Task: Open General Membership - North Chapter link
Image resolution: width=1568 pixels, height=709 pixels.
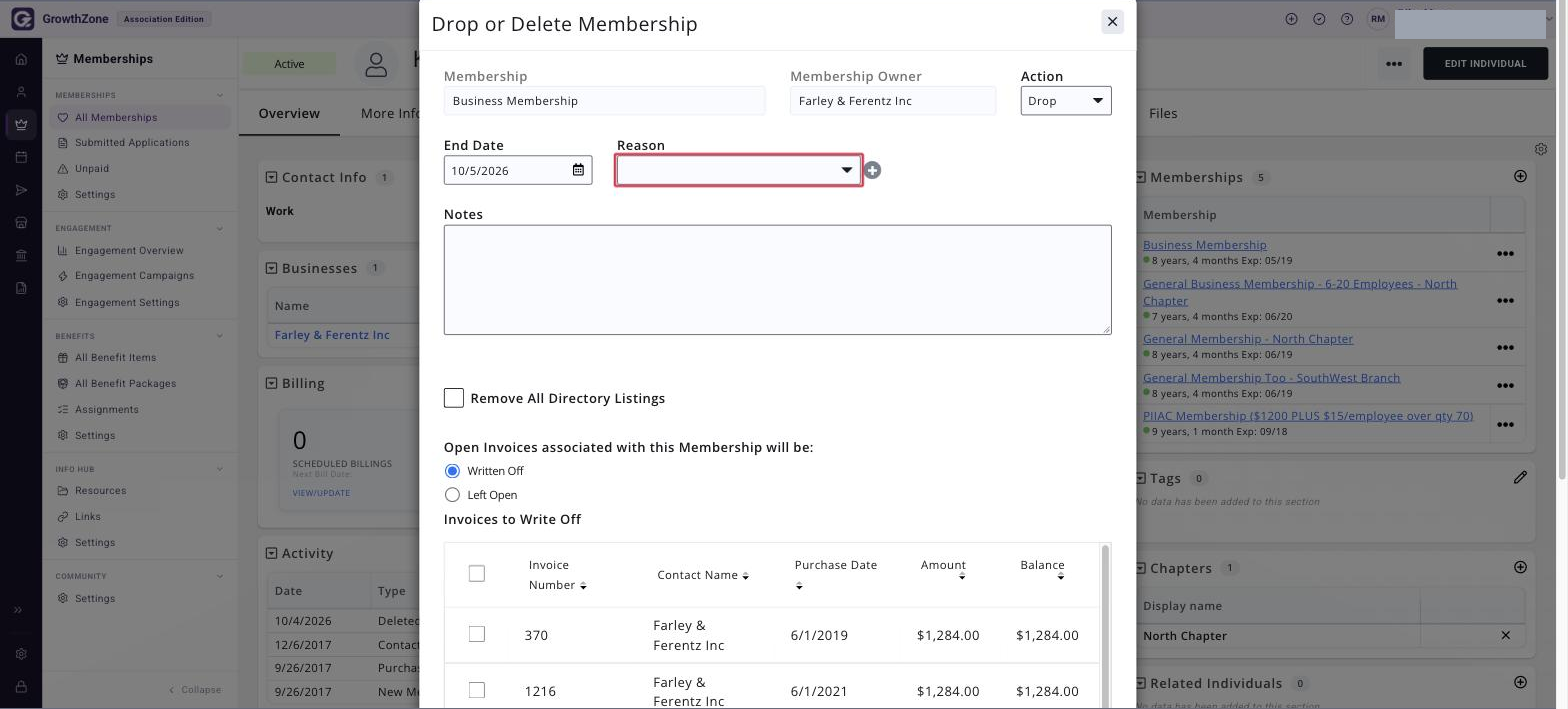Action: 1248,339
